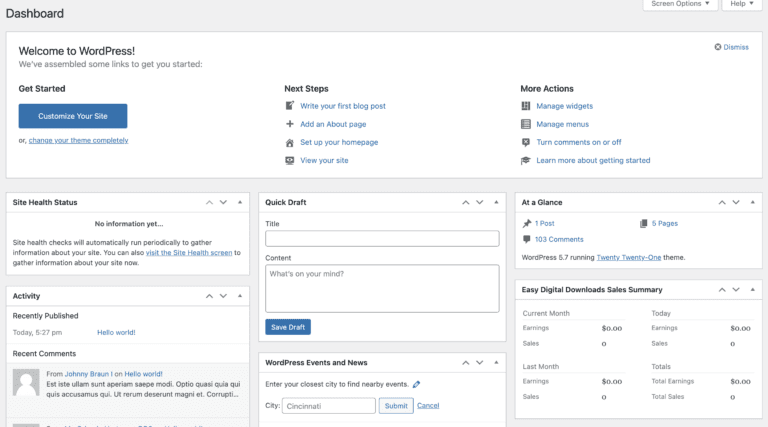Open the Manage menus link
Viewport: 768px width, 427px height.
coord(562,124)
